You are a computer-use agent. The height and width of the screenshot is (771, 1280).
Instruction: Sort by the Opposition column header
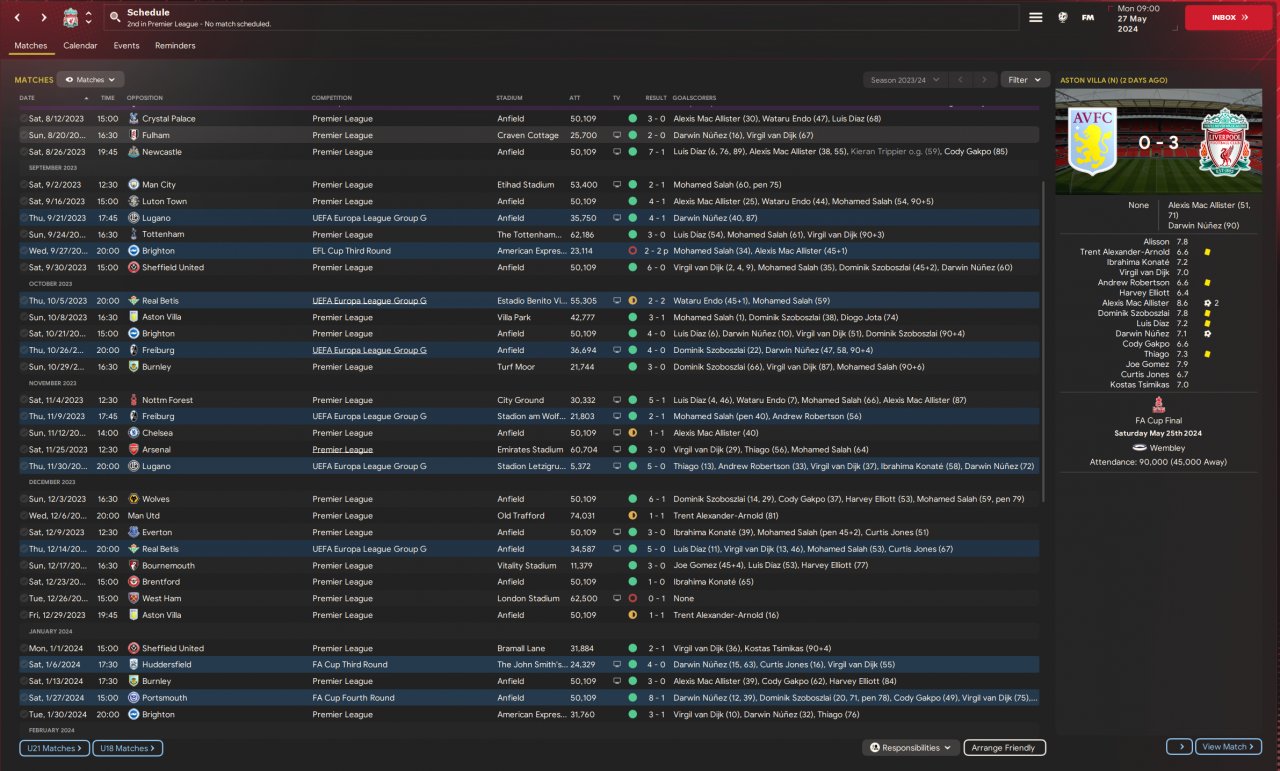(x=145, y=98)
